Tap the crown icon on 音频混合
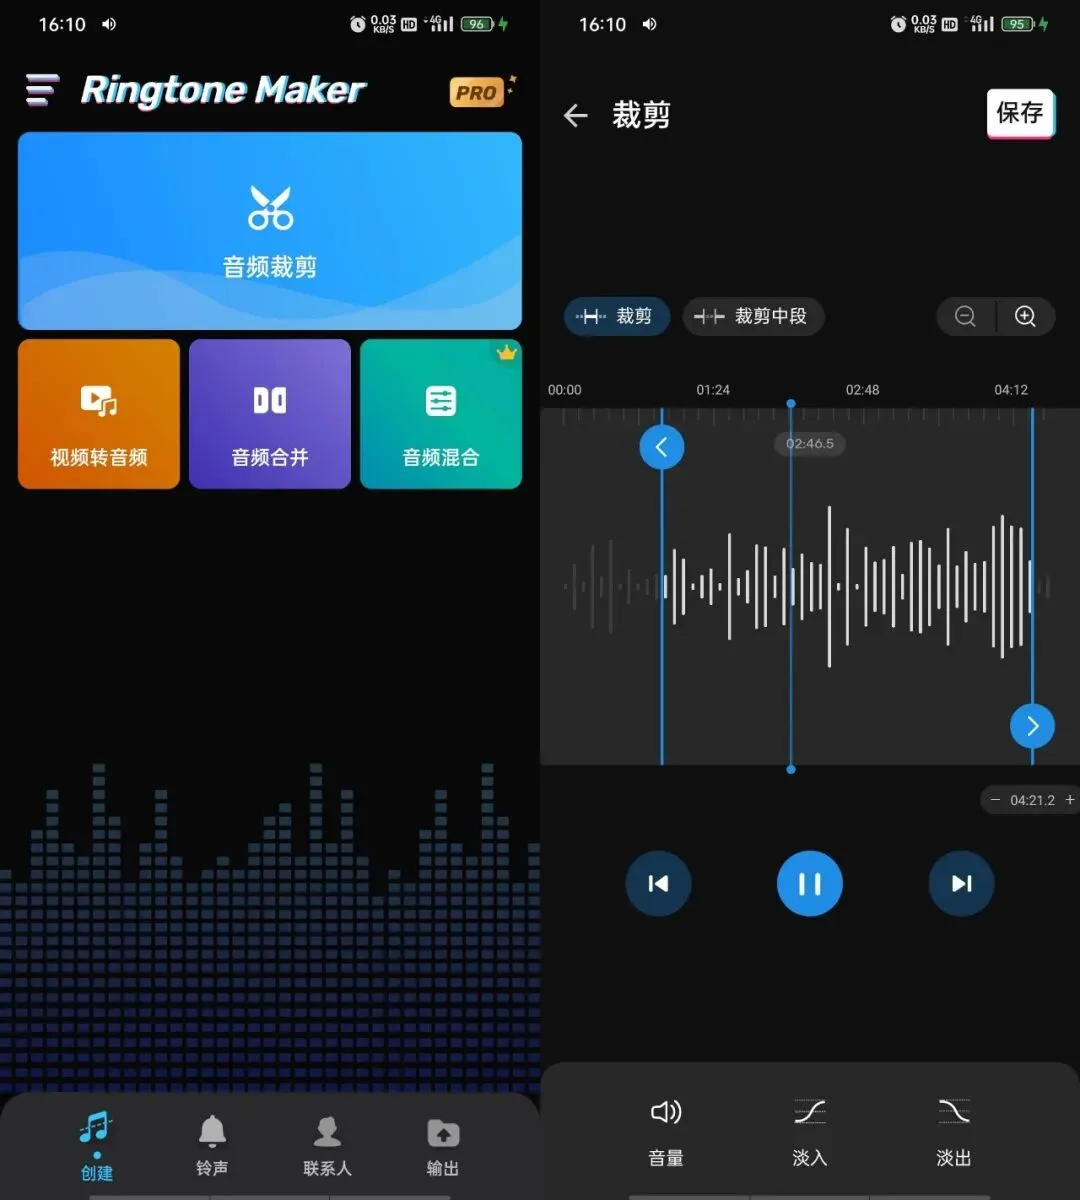The width and height of the screenshot is (1080, 1200). pyautogui.click(x=507, y=353)
